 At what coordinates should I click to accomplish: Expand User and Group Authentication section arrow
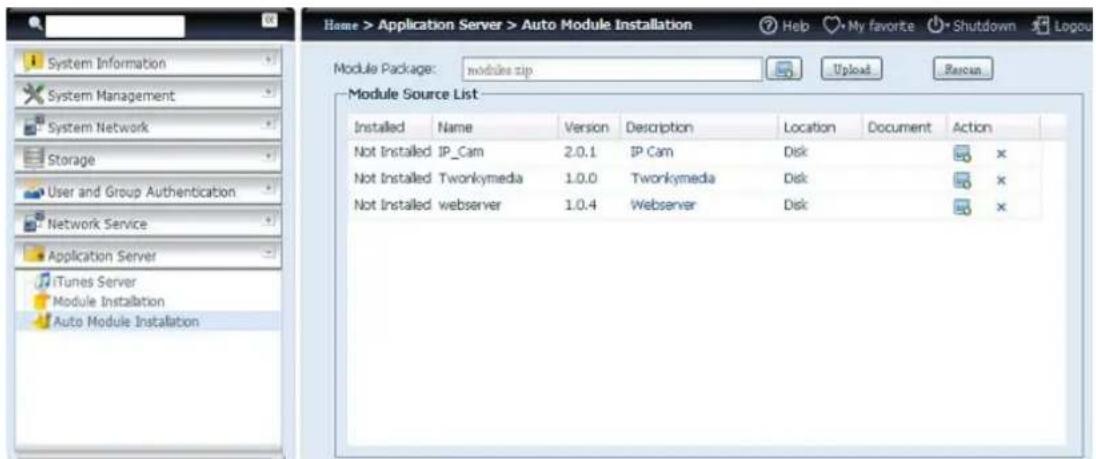pyautogui.click(x=270, y=190)
